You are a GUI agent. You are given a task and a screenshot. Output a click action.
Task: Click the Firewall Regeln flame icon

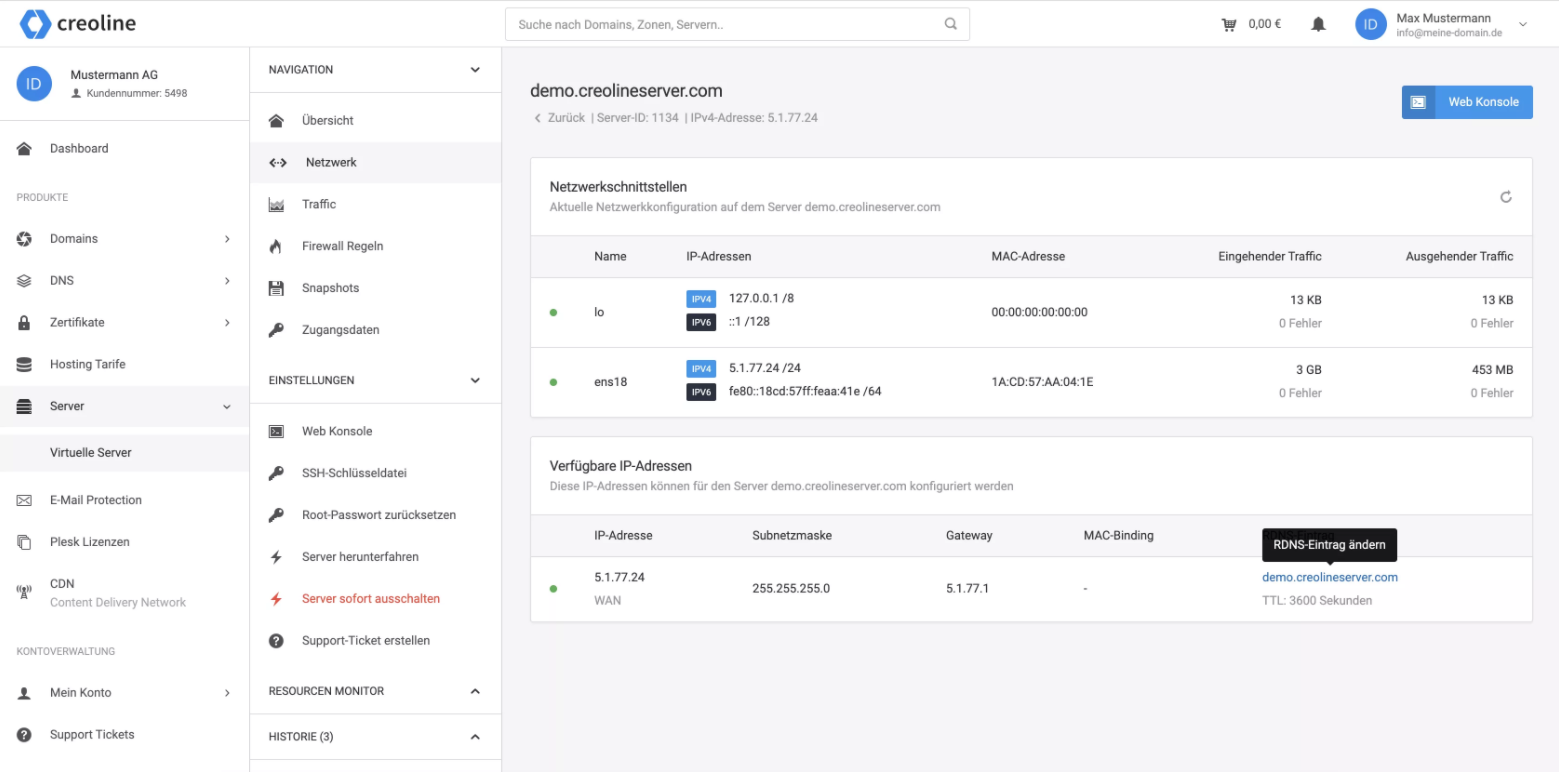(277, 247)
